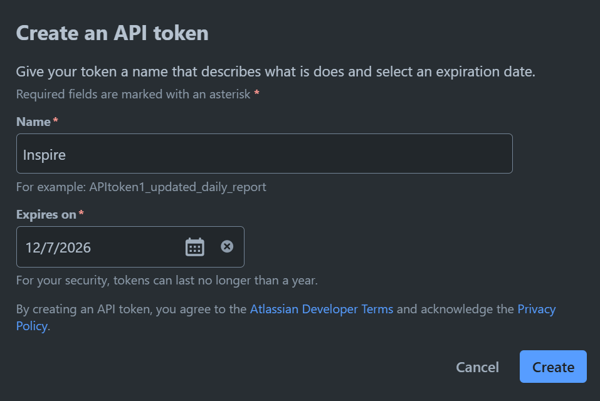Clear the expiration date with the X icon
This screenshot has height=401, width=600.
point(227,247)
